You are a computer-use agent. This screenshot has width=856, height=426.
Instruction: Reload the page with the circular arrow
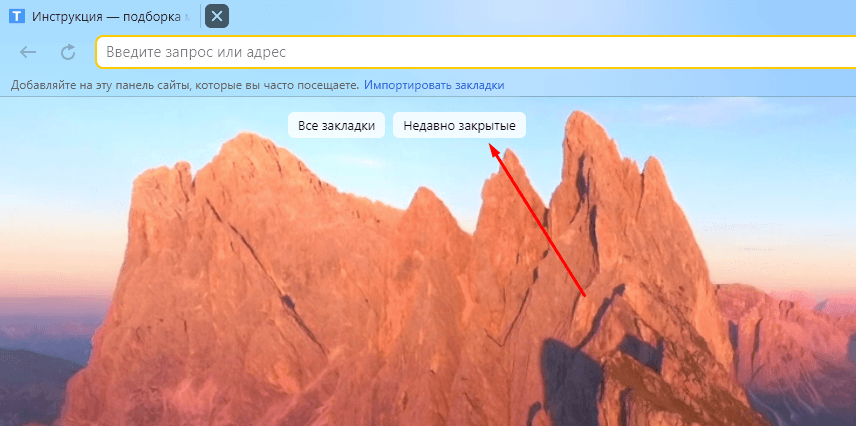[x=68, y=53]
